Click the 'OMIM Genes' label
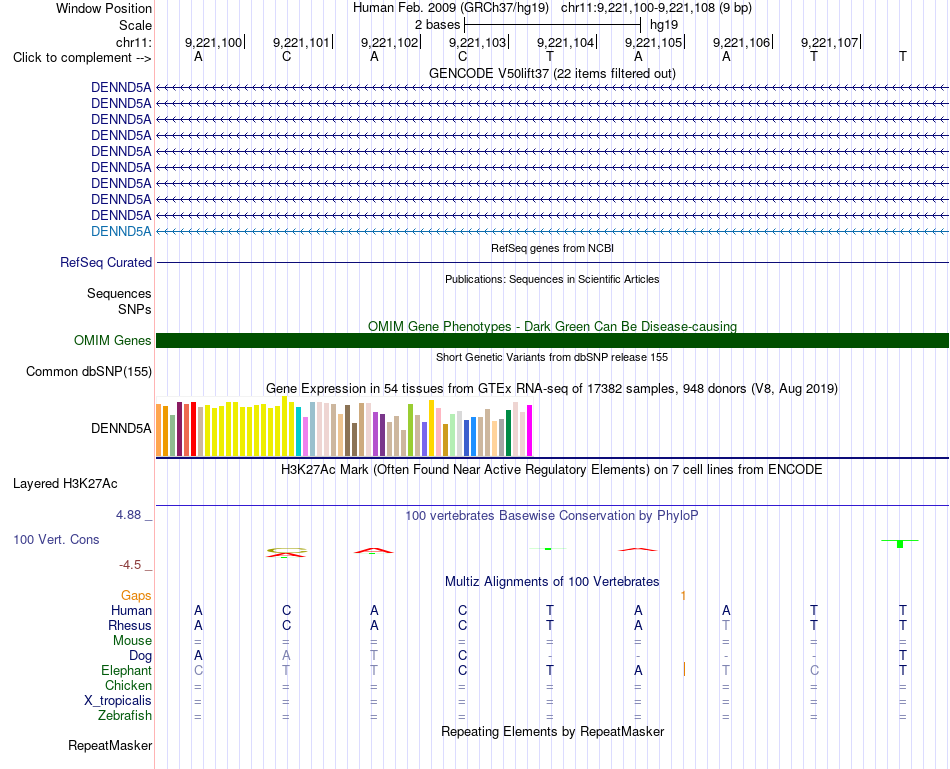The height and width of the screenshot is (769, 950). (112, 341)
